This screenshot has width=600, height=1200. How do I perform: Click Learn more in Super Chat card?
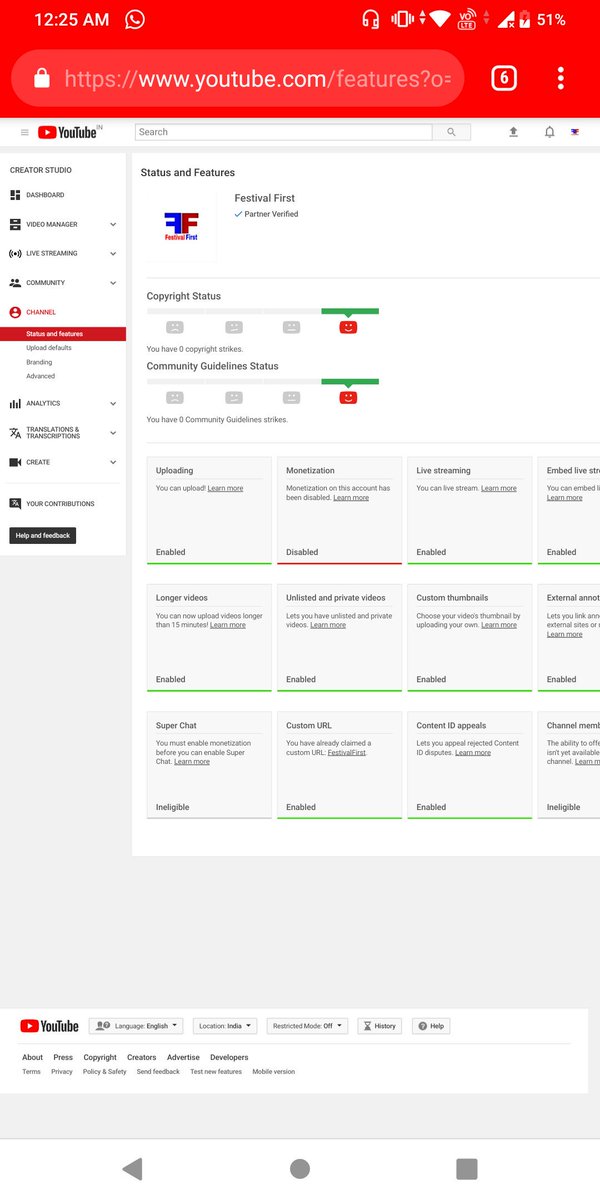point(192,761)
